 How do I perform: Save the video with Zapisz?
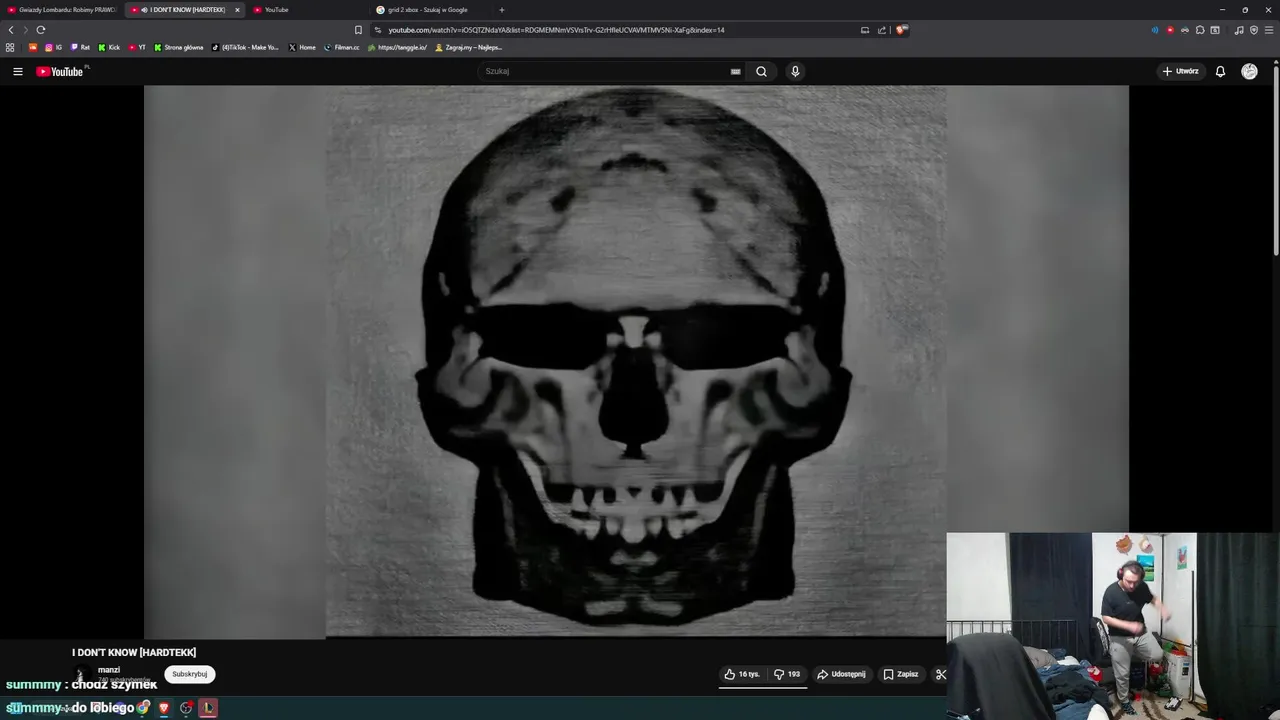coord(900,674)
